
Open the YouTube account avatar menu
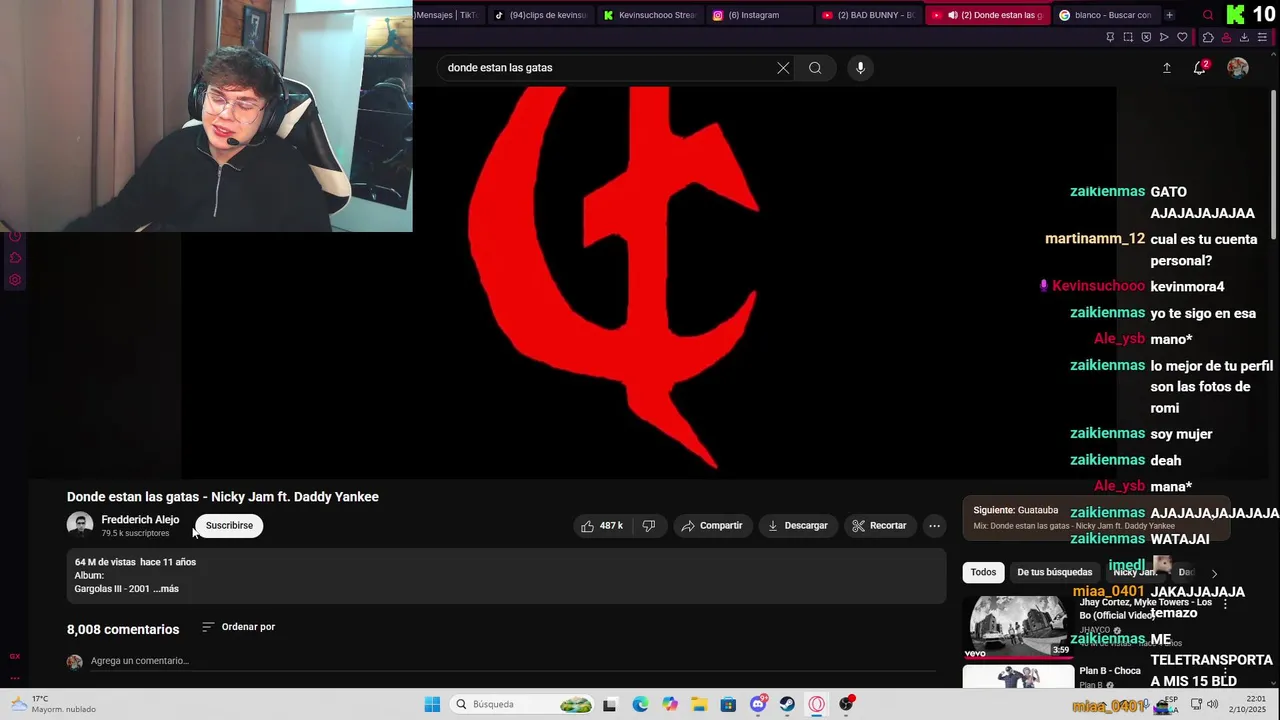tap(1238, 68)
